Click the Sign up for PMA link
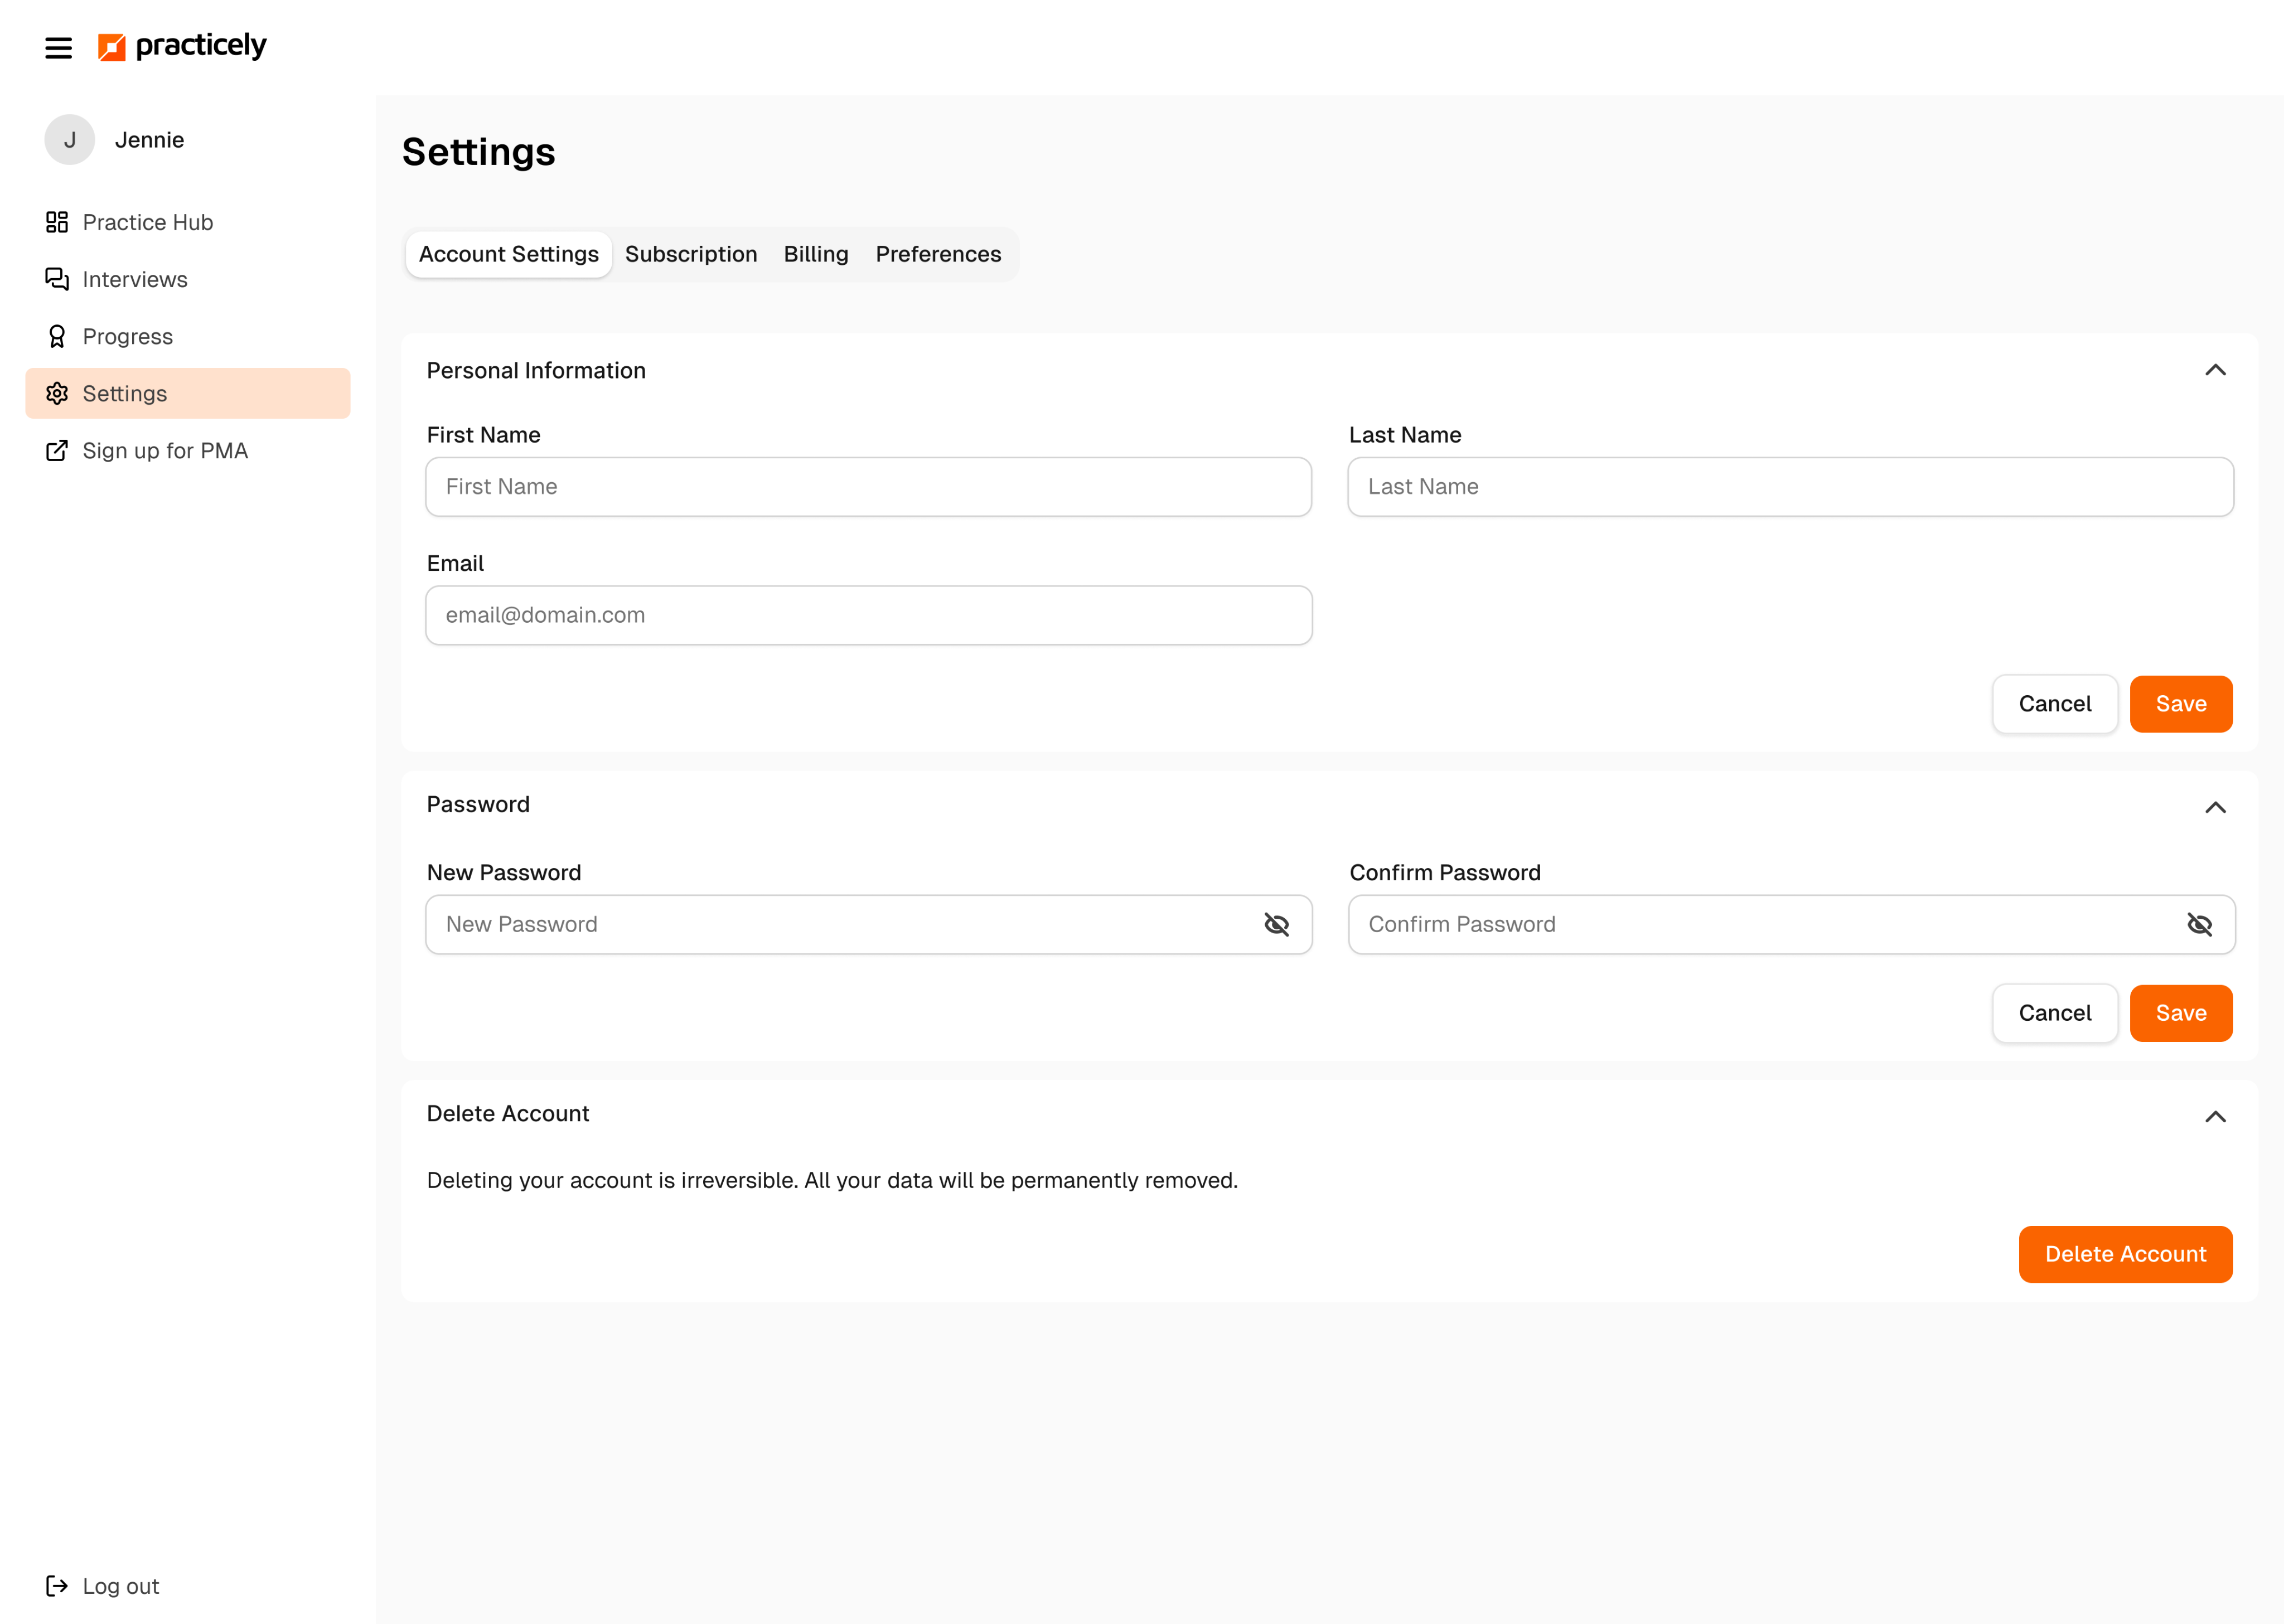 click(164, 451)
